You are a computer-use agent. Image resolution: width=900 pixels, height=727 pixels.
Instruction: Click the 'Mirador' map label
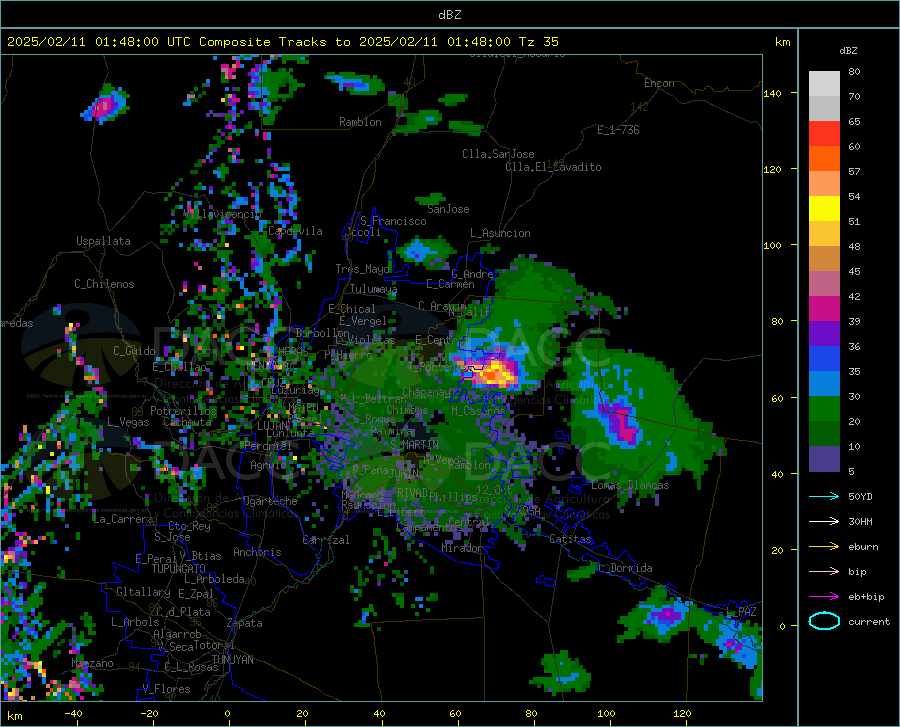[462, 549]
